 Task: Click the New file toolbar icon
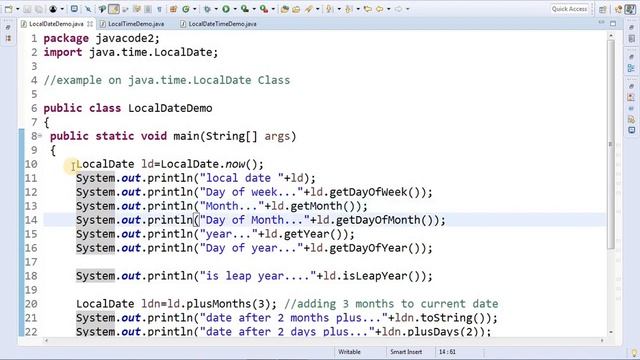[9, 9]
